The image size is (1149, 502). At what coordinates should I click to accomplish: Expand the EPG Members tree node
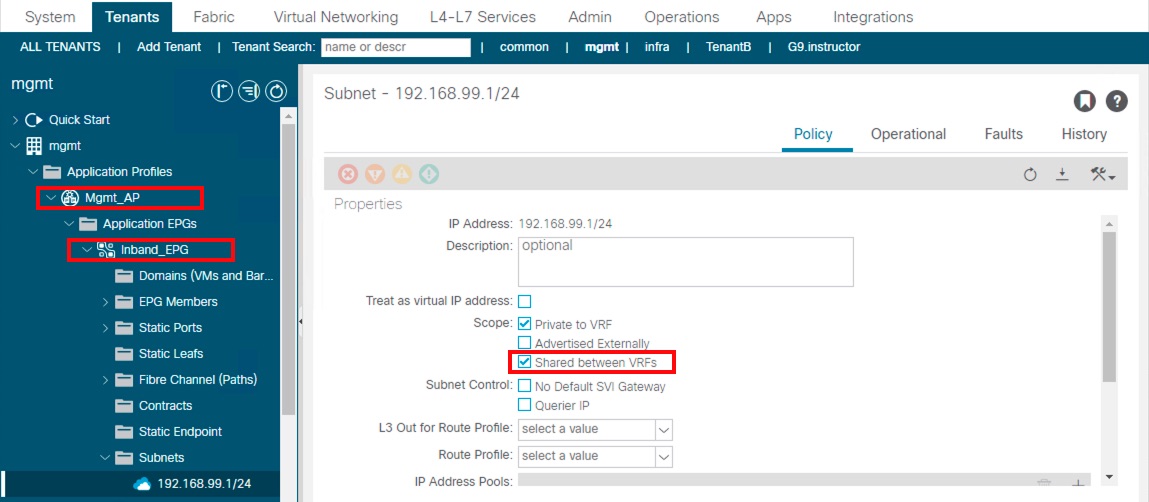107,302
